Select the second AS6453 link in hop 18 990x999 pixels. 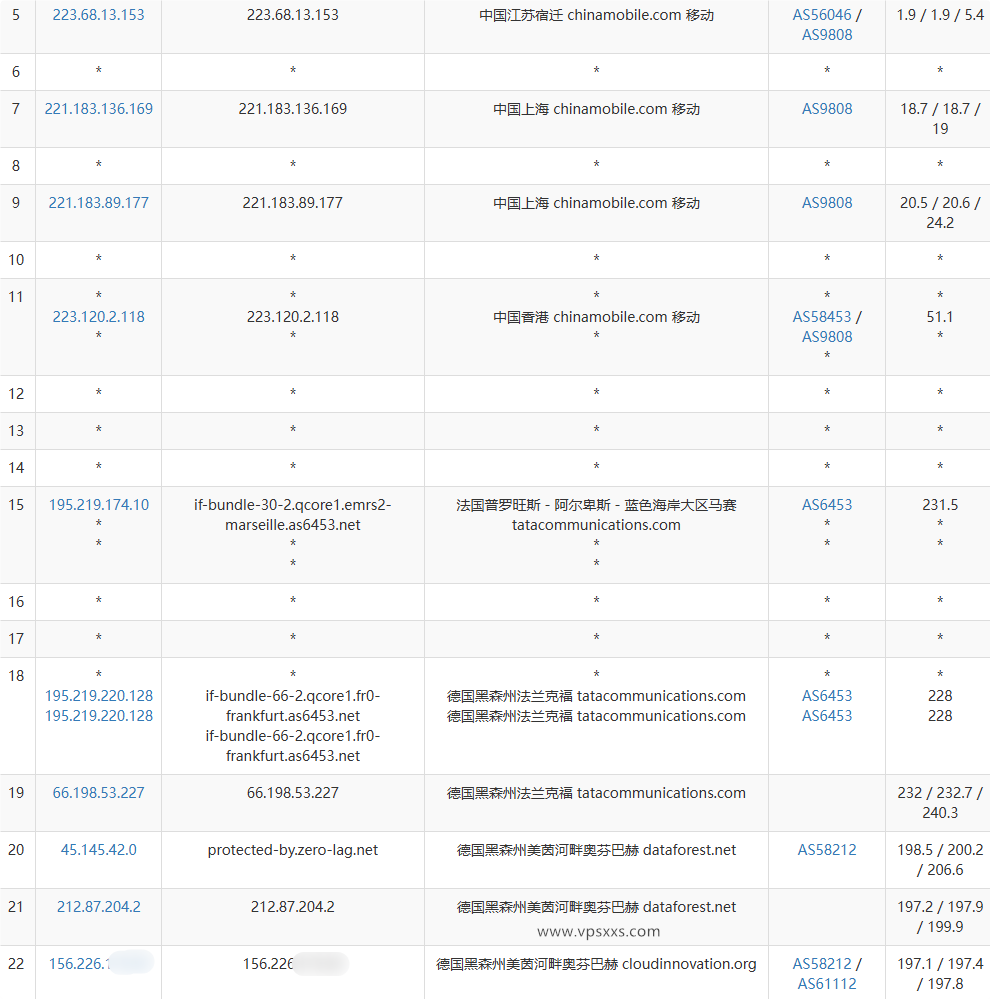(x=826, y=716)
